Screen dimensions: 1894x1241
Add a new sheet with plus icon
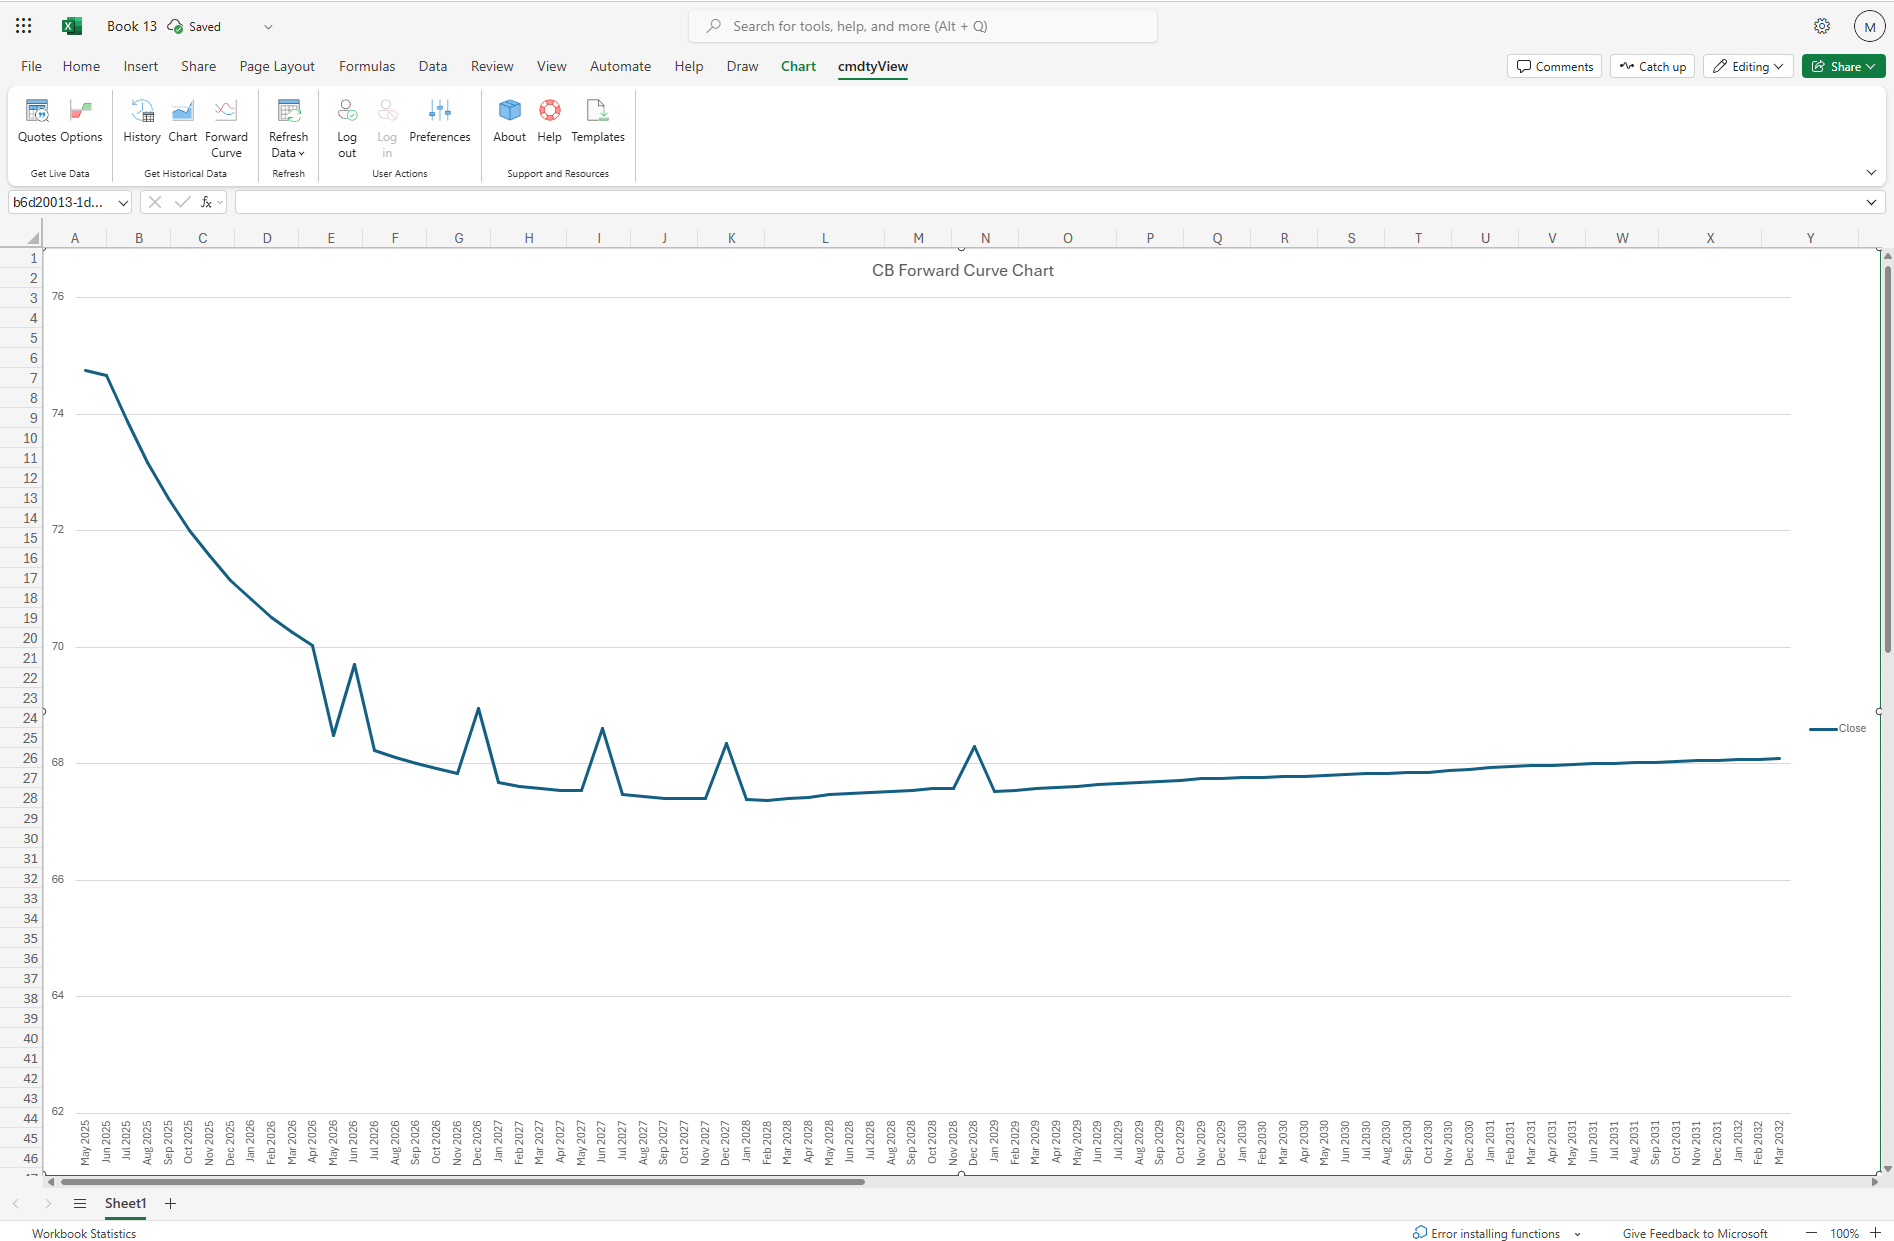coord(170,1203)
